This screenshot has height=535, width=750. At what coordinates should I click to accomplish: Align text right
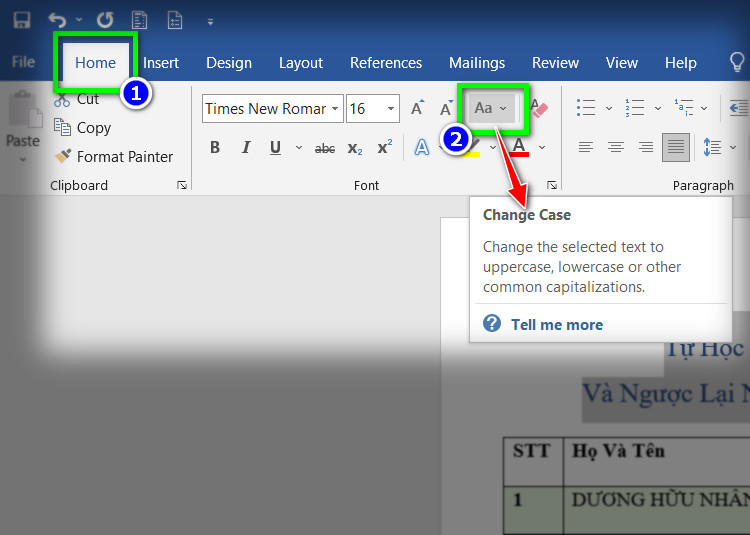point(646,147)
